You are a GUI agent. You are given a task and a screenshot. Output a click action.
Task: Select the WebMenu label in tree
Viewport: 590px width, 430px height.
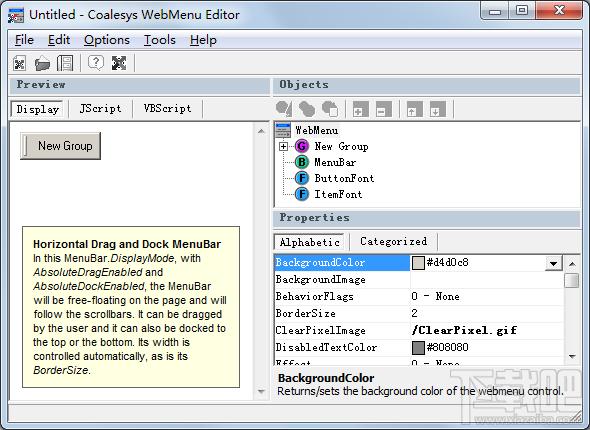[316, 131]
